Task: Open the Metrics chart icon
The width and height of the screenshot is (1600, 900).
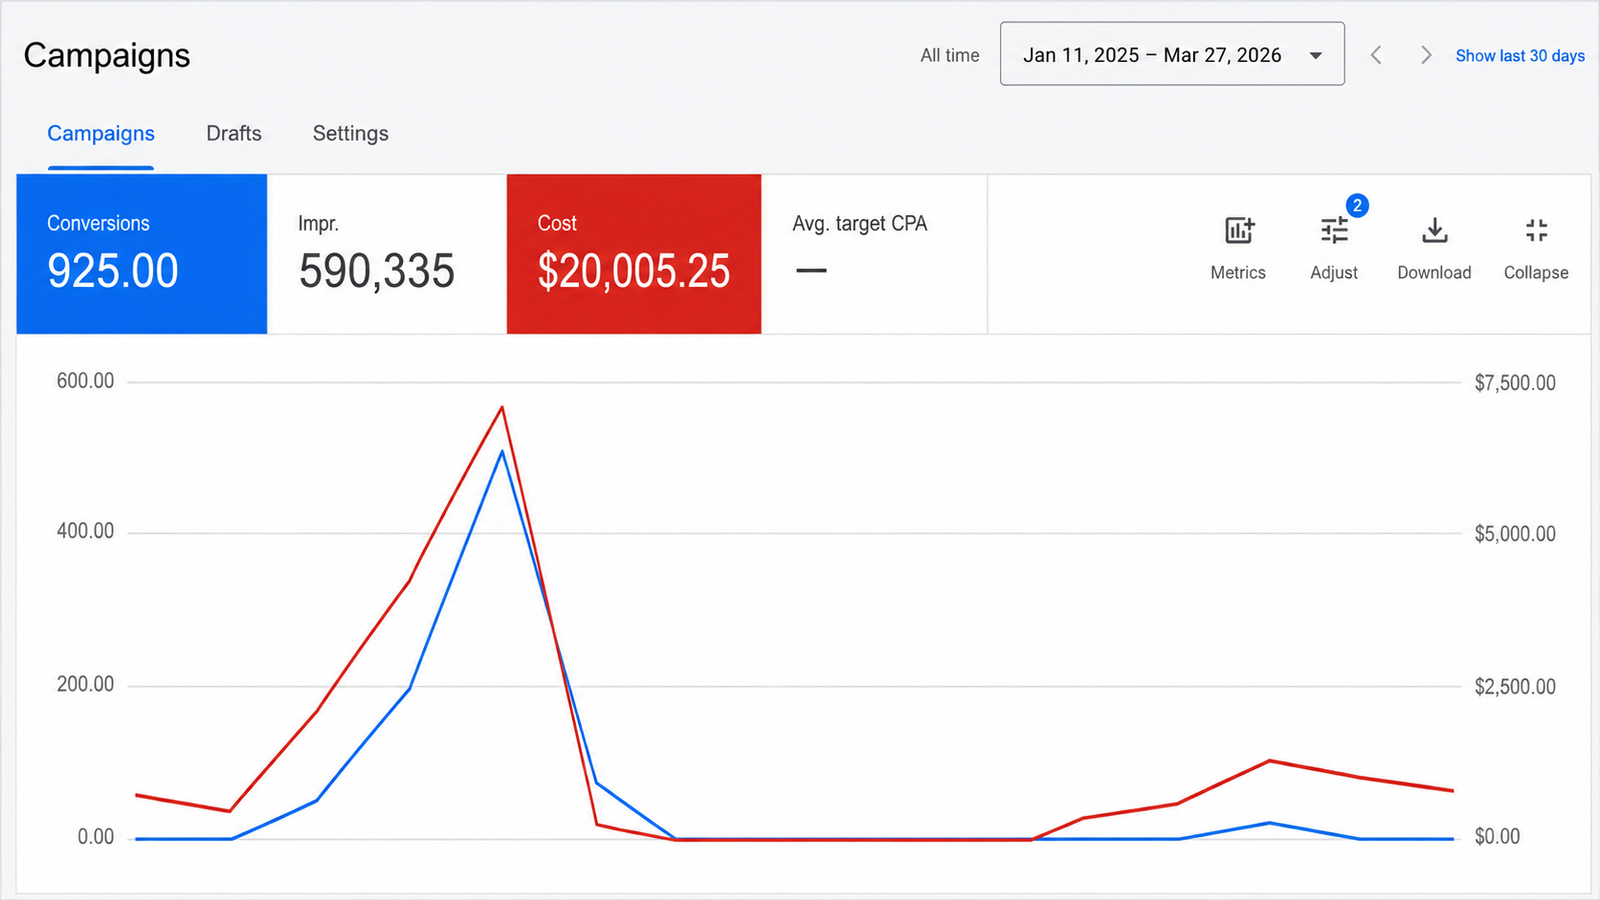Action: tap(1239, 231)
